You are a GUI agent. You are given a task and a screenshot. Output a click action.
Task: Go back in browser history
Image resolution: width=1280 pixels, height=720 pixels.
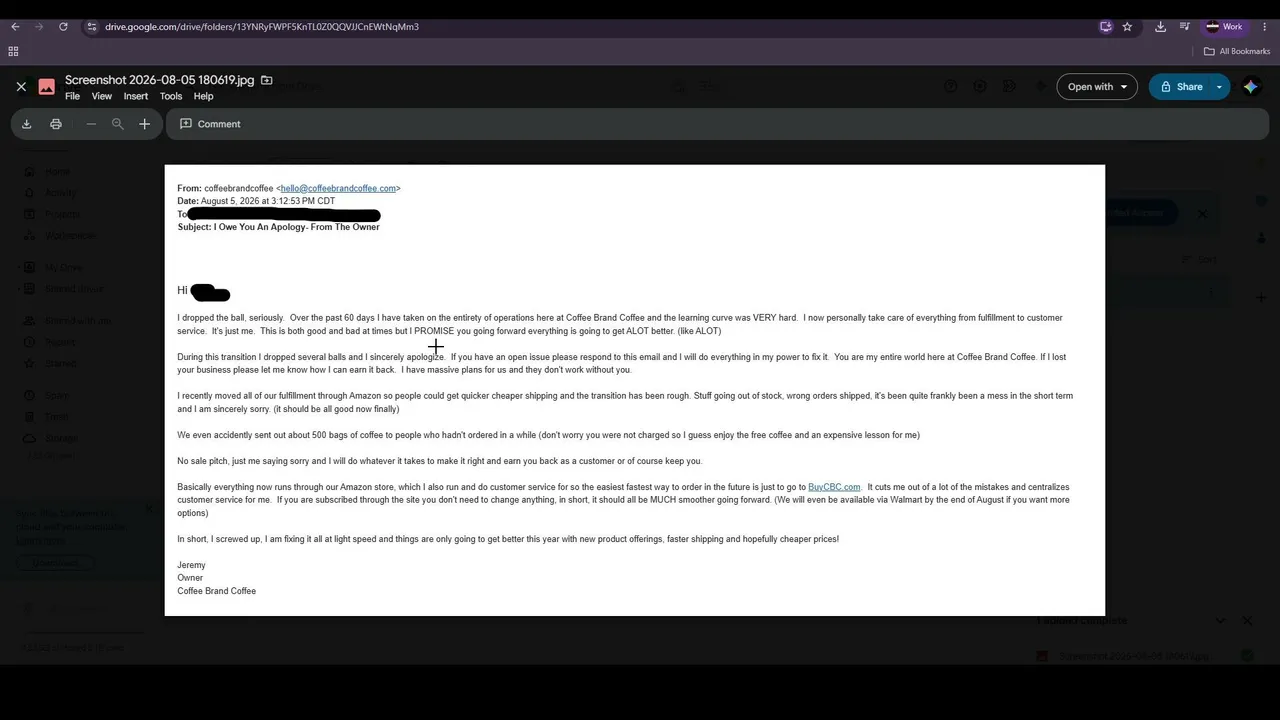point(15,27)
